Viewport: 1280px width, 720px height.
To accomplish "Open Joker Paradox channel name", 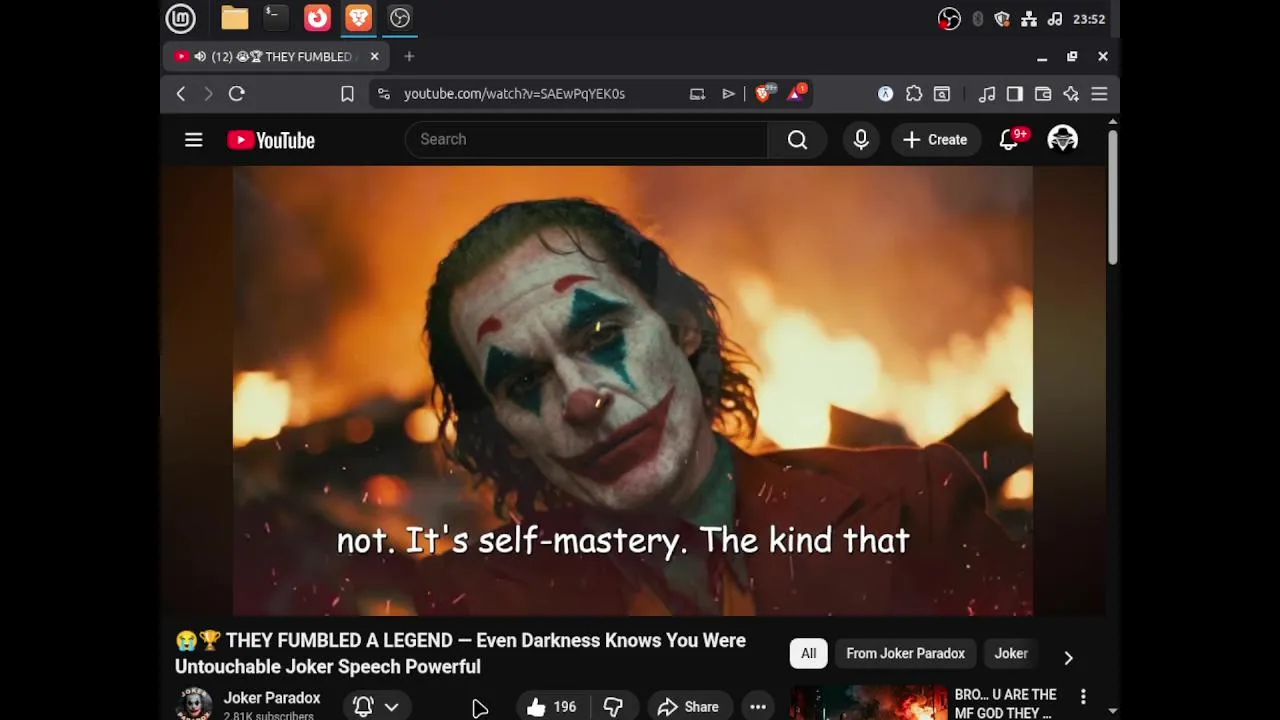I will click(x=272, y=698).
